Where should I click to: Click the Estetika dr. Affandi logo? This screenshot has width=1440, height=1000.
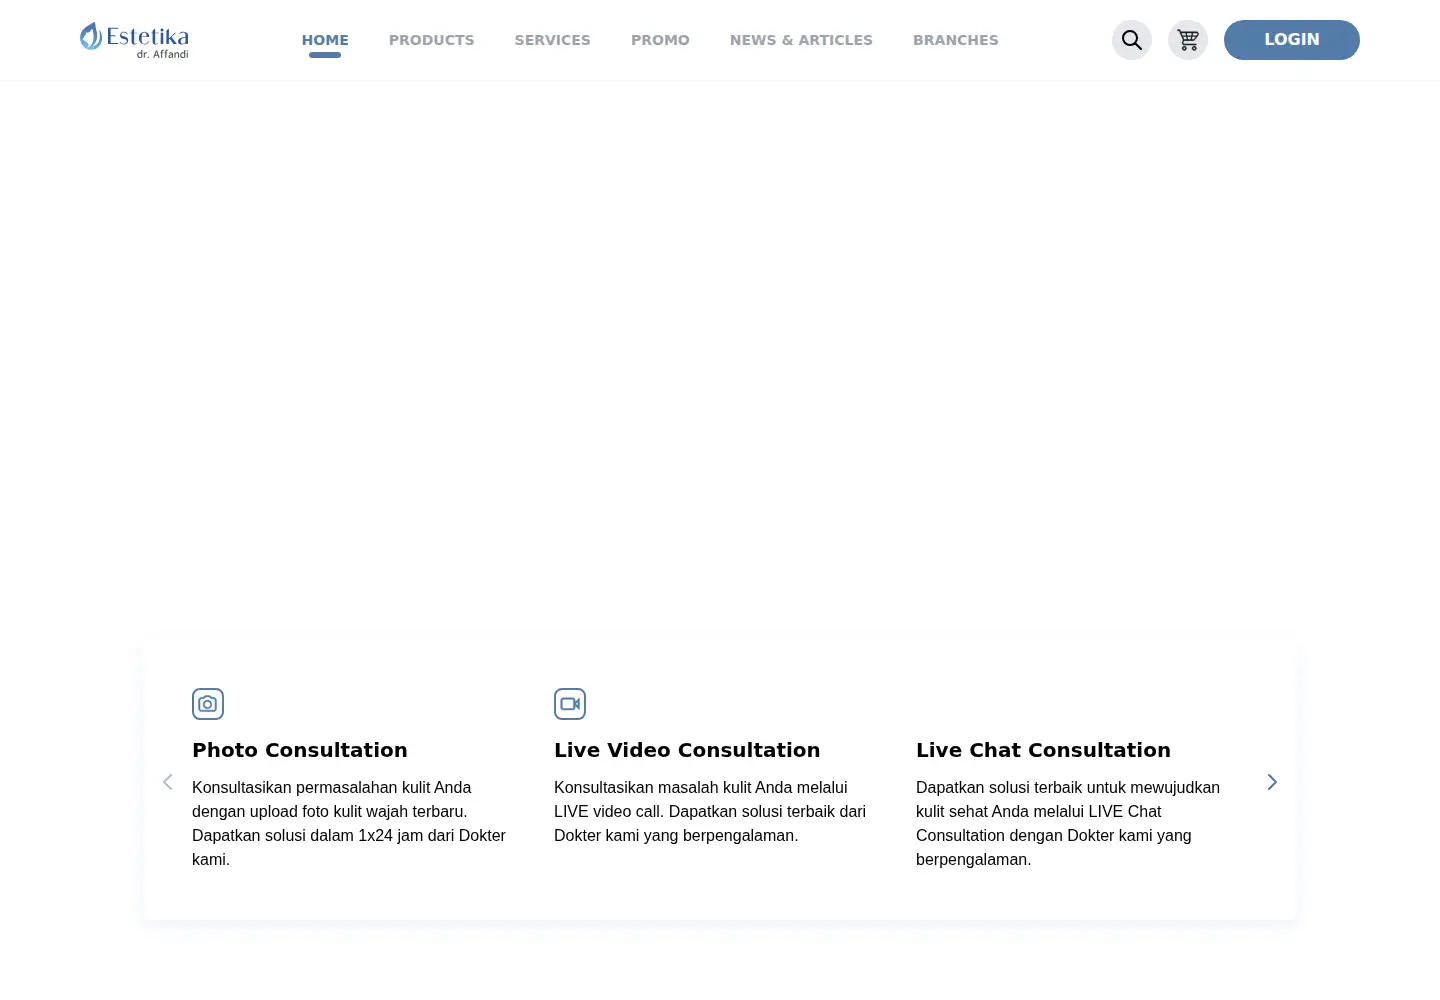[x=134, y=40]
